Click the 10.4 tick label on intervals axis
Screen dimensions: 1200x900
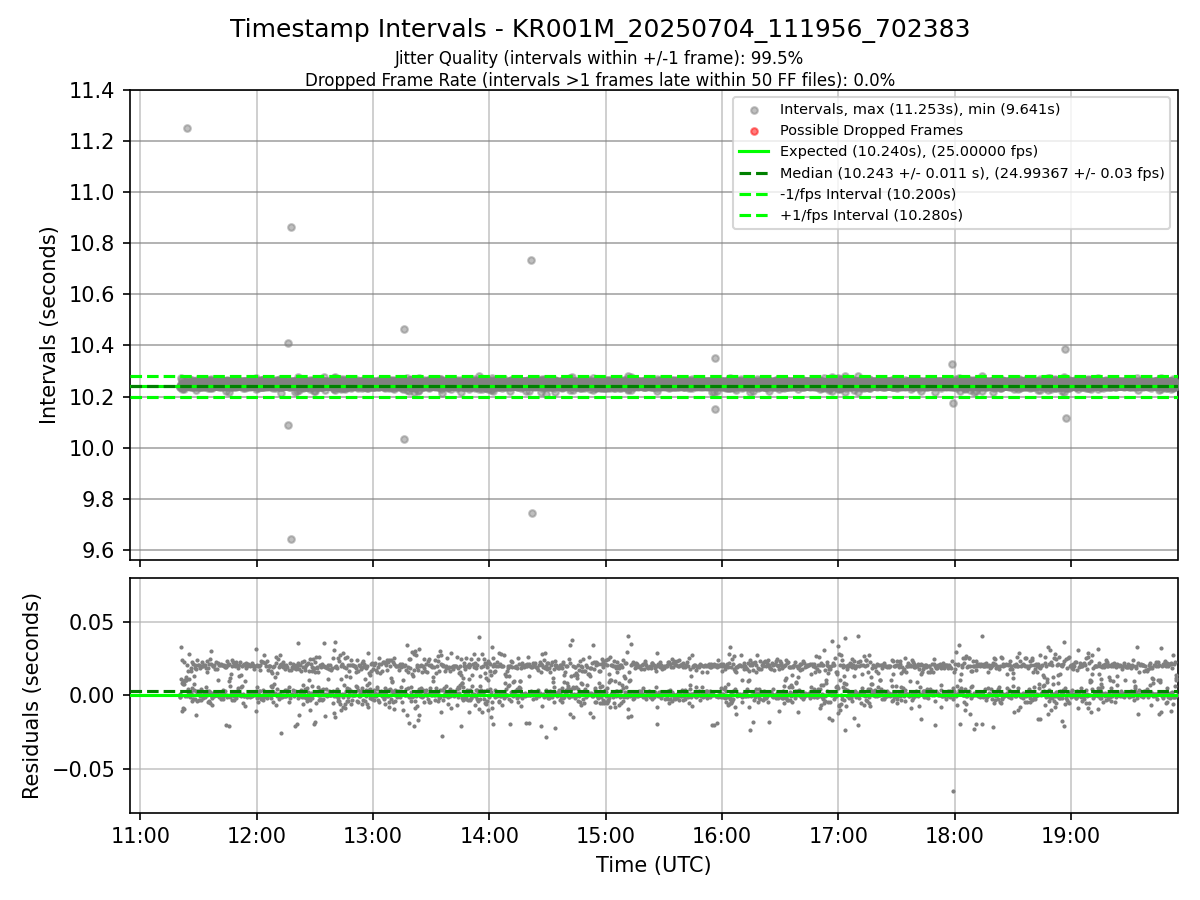point(94,346)
